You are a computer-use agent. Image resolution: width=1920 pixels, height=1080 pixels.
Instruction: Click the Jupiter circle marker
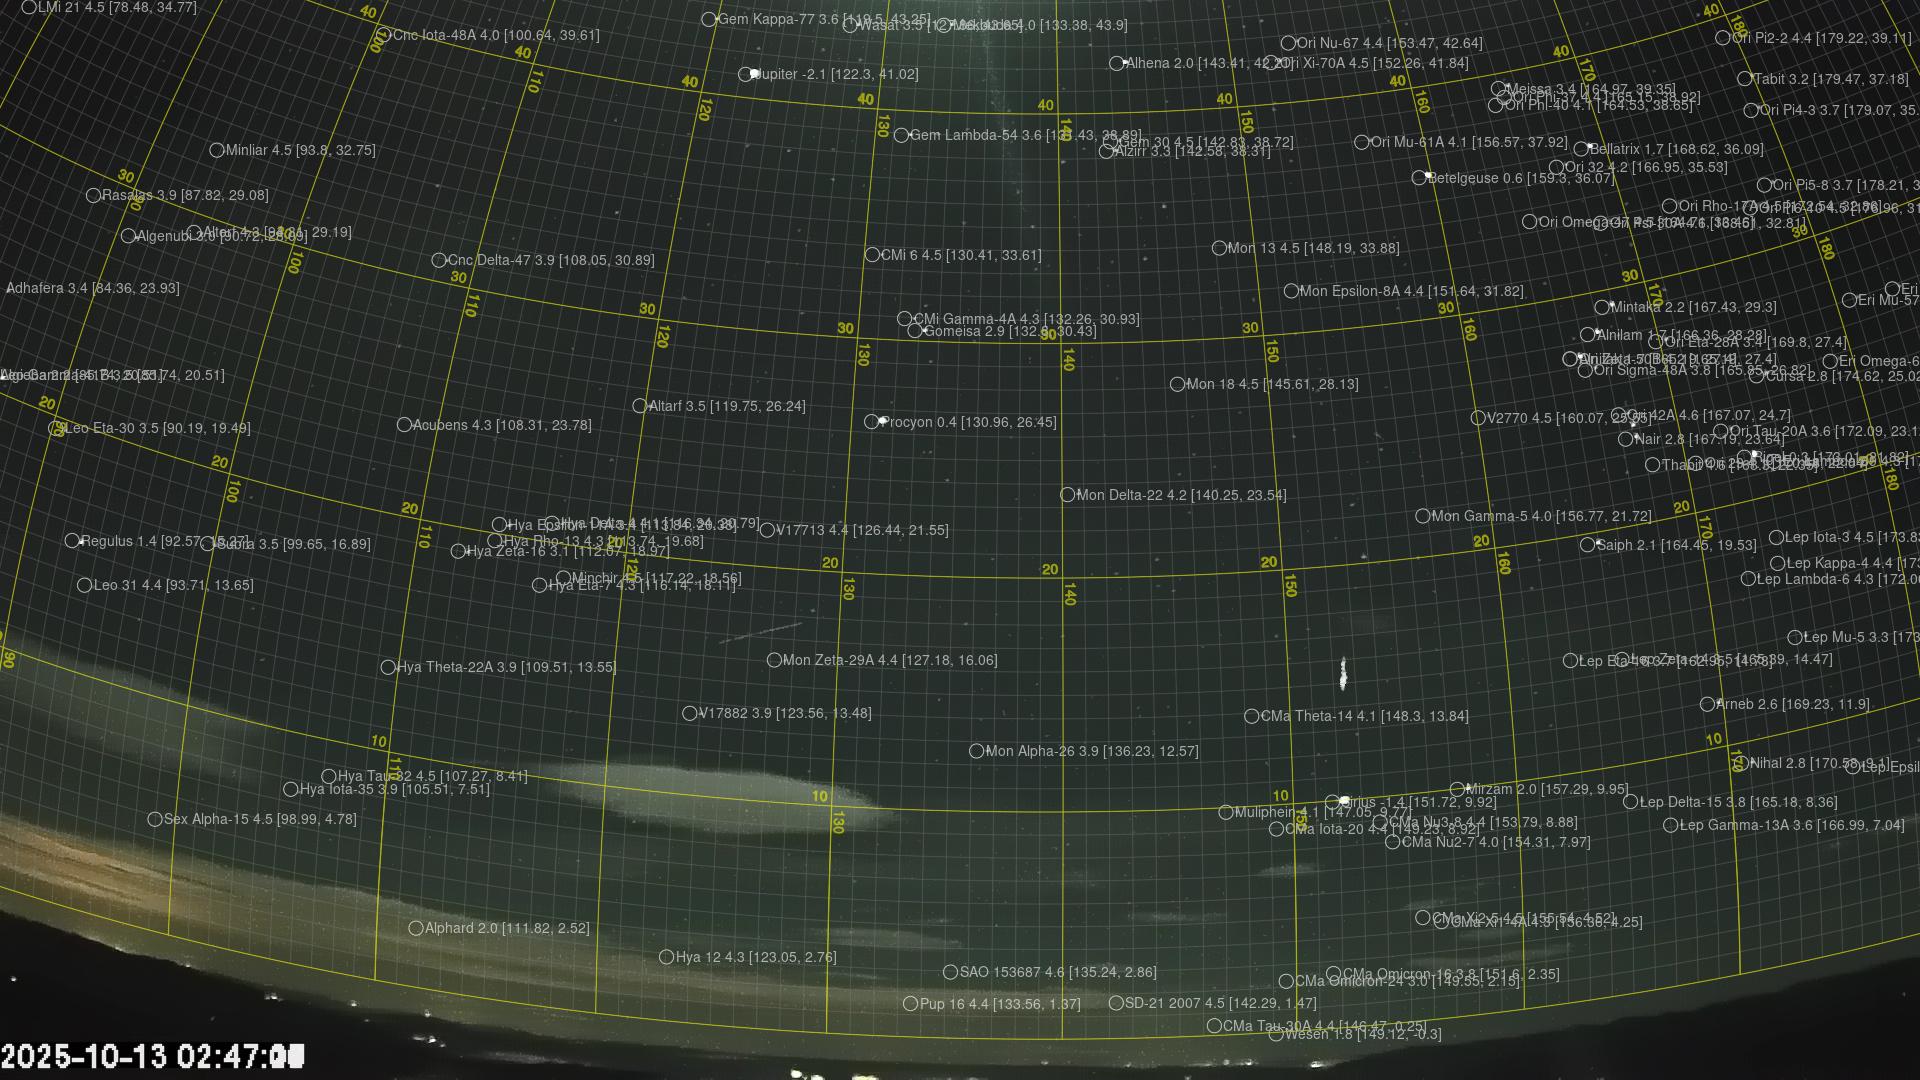coord(745,74)
